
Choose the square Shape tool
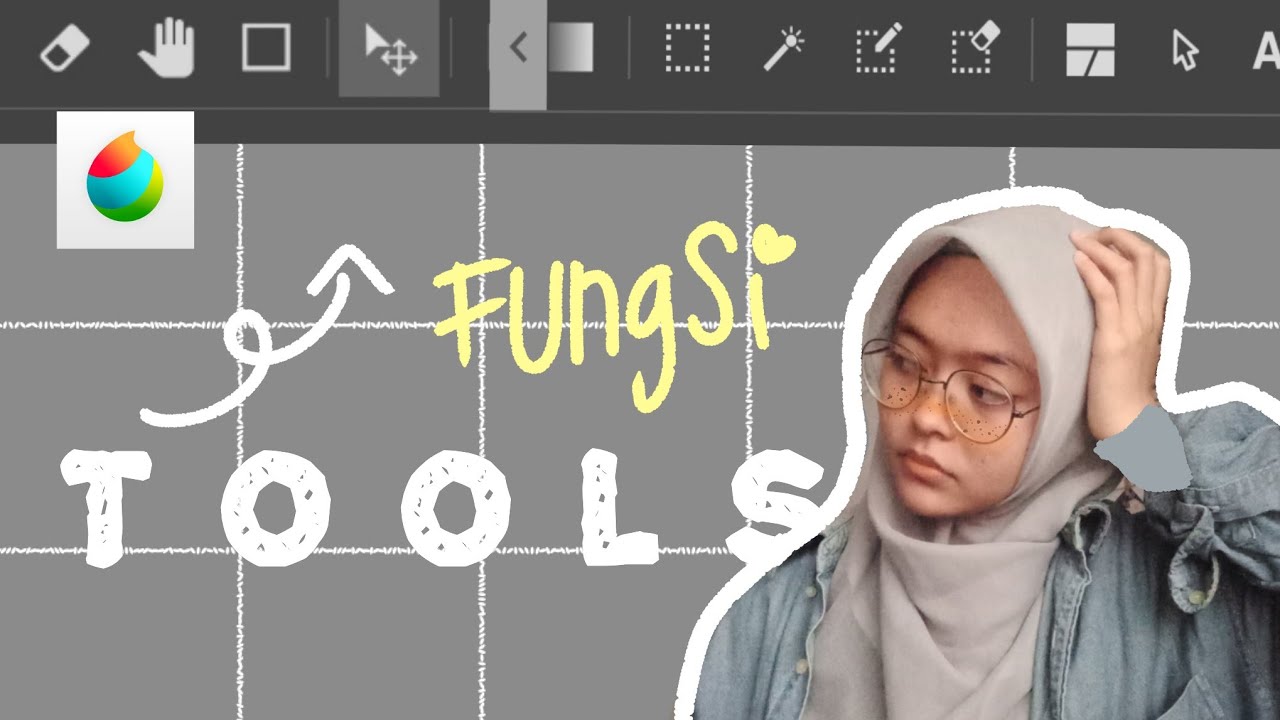[x=266, y=48]
